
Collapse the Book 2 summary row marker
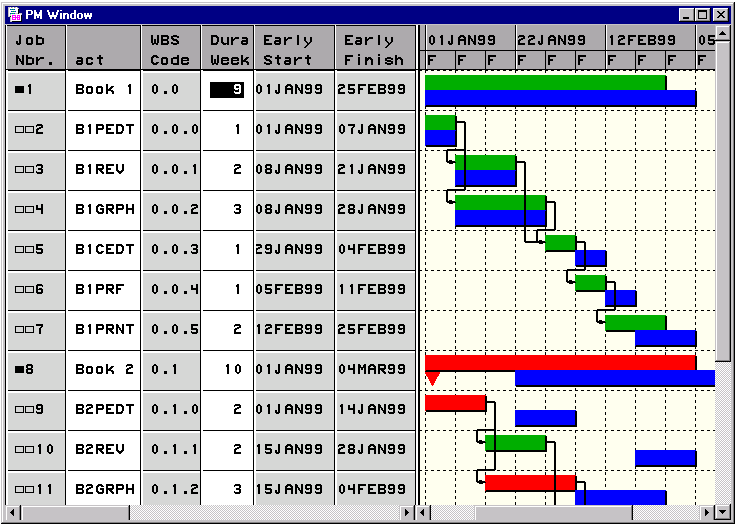click(x=19, y=369)
